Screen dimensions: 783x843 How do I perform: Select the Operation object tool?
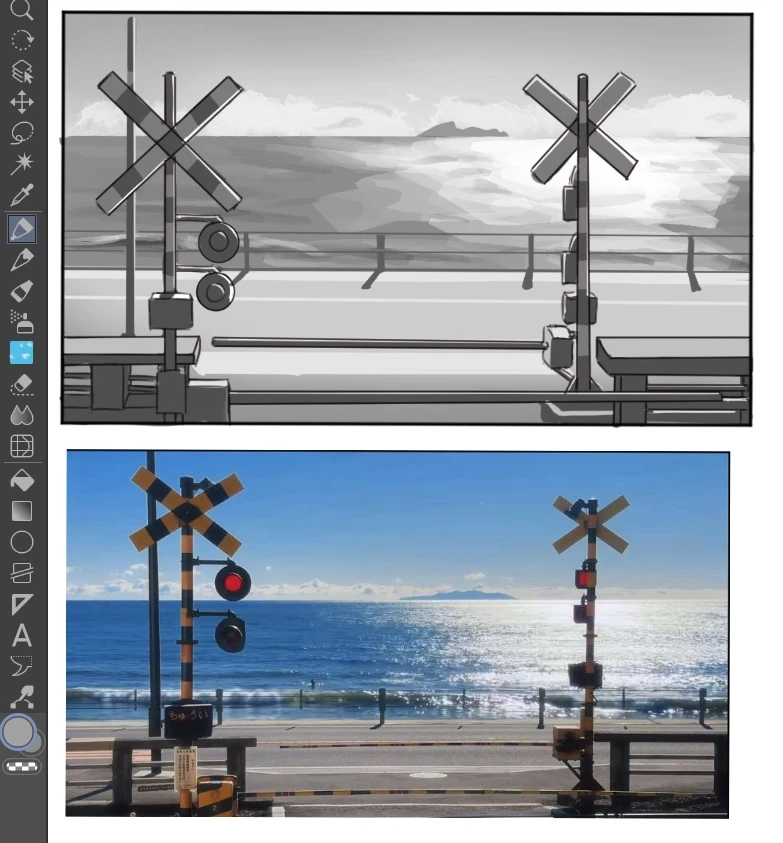point(22,71)
